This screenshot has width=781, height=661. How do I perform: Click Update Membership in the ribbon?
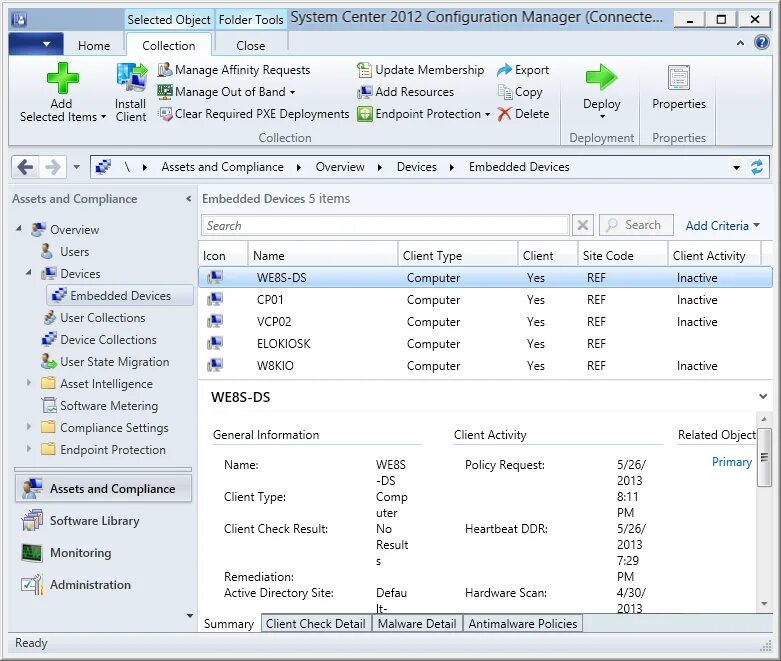[421, 70]
